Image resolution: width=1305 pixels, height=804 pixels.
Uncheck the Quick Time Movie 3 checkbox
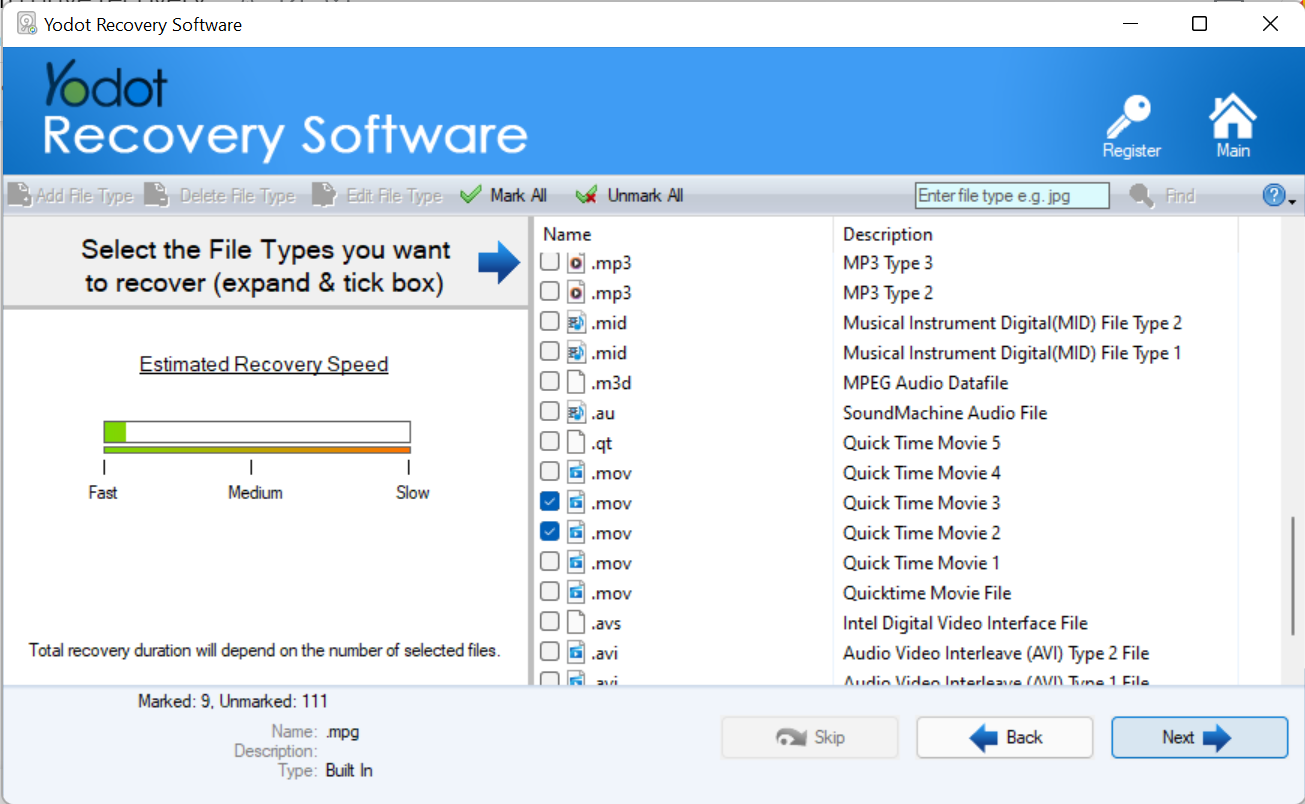[549, 502]
